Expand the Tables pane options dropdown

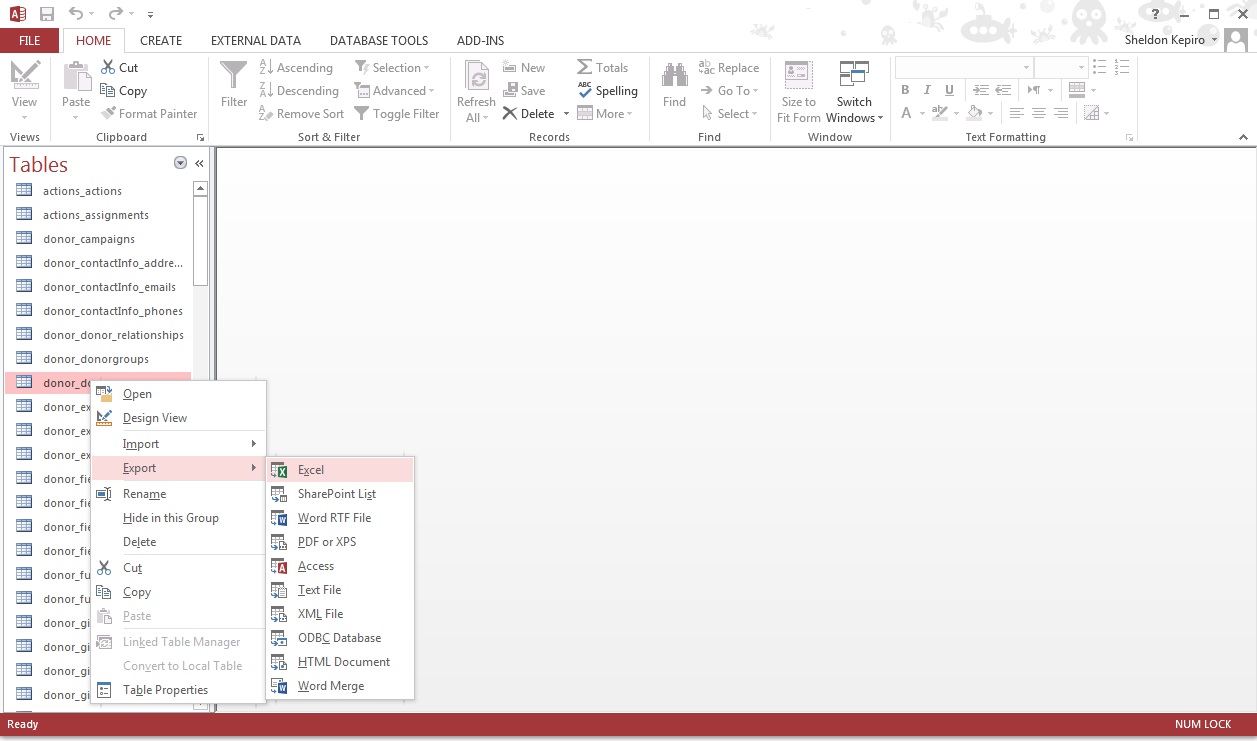click(180, 163)
